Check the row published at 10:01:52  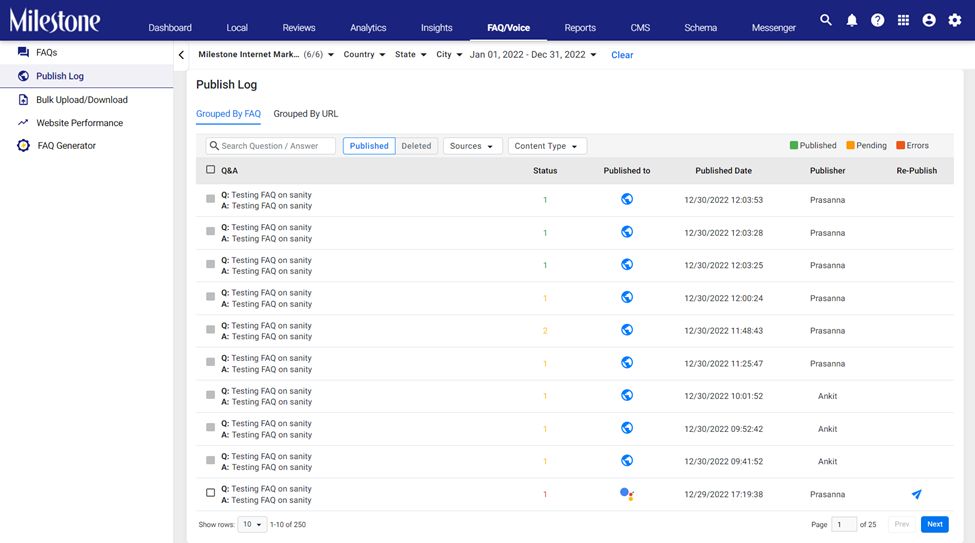210,395
